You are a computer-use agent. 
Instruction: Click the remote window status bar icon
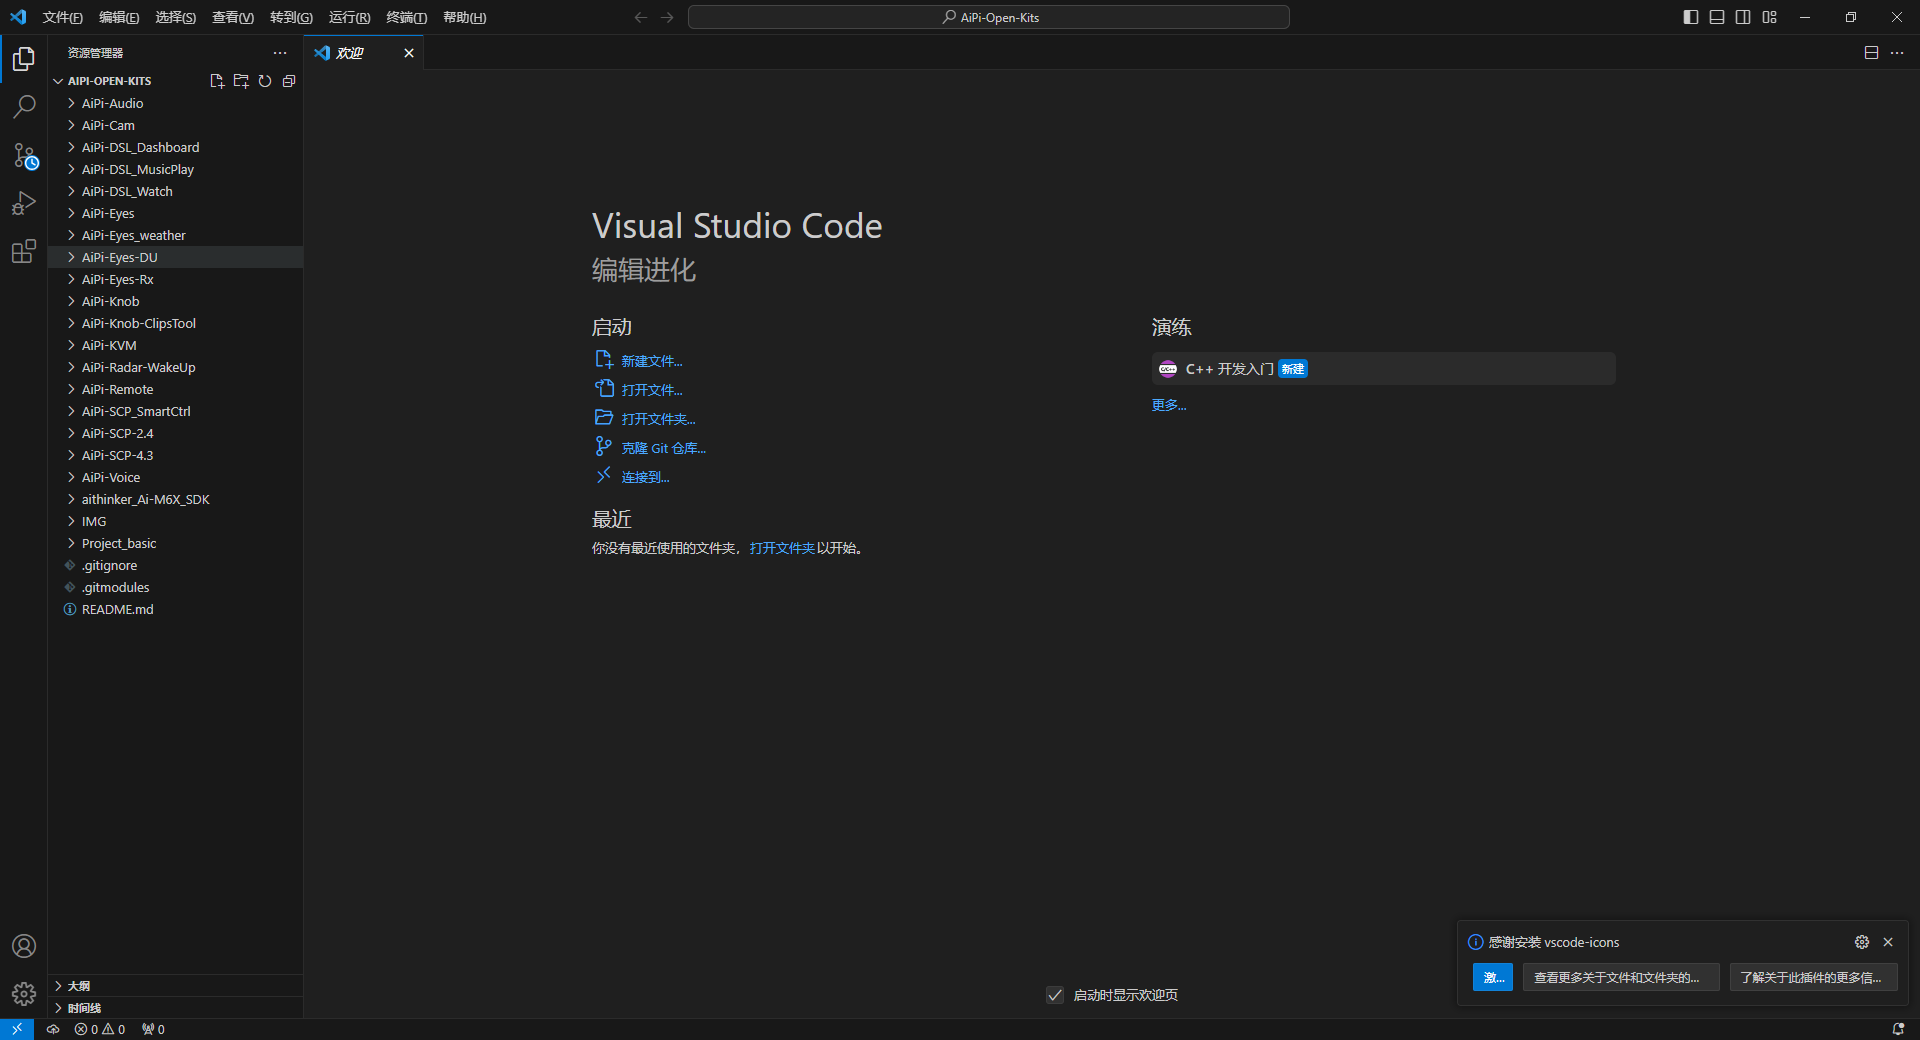(x=17, y=1029)
